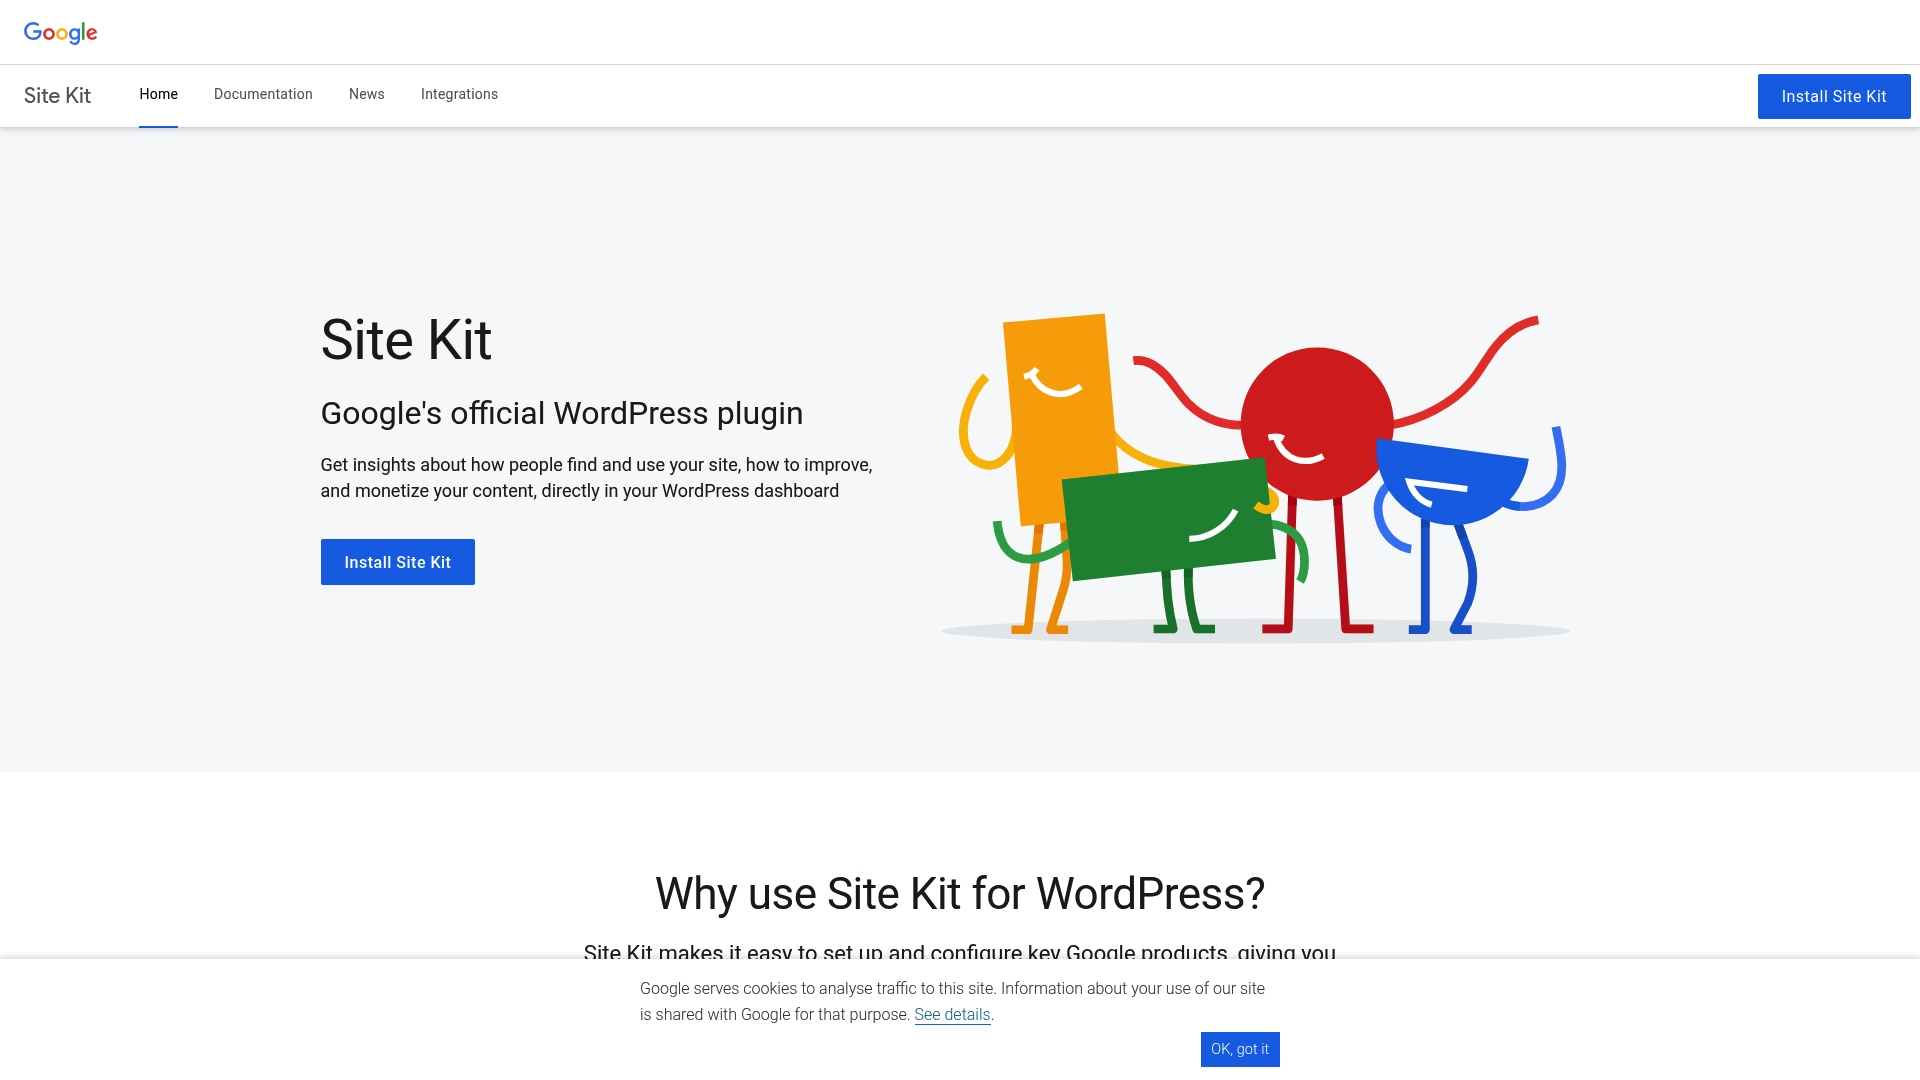Screen dimensions: 1920x1080
Task: Click the Why use Site Kit heading
Action: tap(959, 894)
